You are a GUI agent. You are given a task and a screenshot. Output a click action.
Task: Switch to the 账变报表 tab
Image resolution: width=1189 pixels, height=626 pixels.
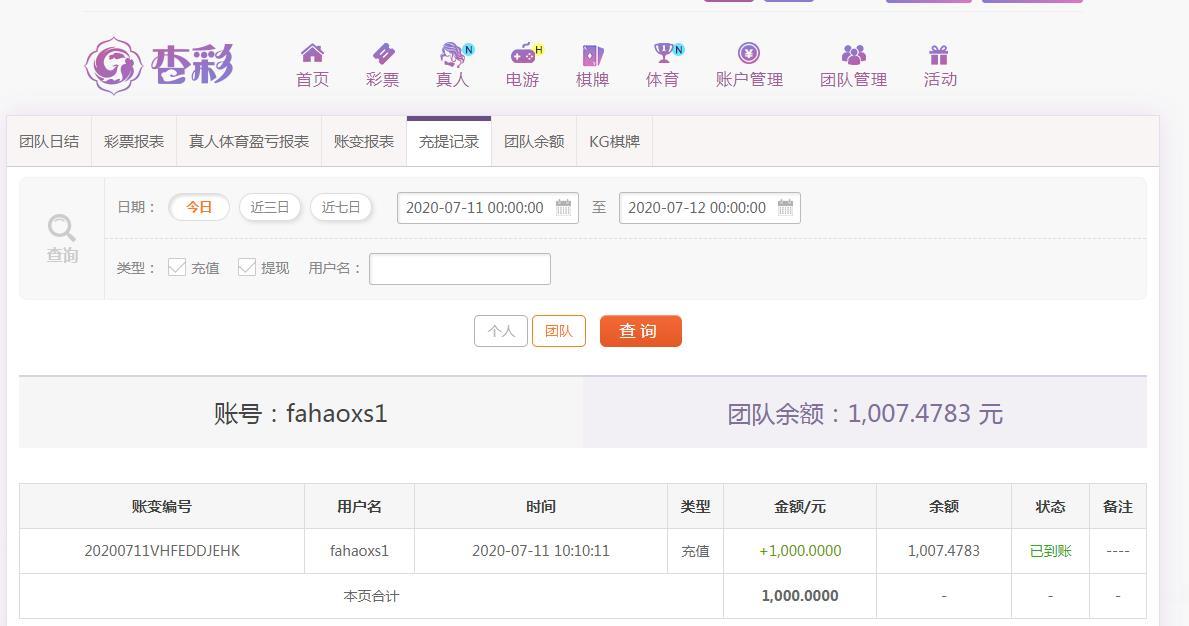(364, 142)
